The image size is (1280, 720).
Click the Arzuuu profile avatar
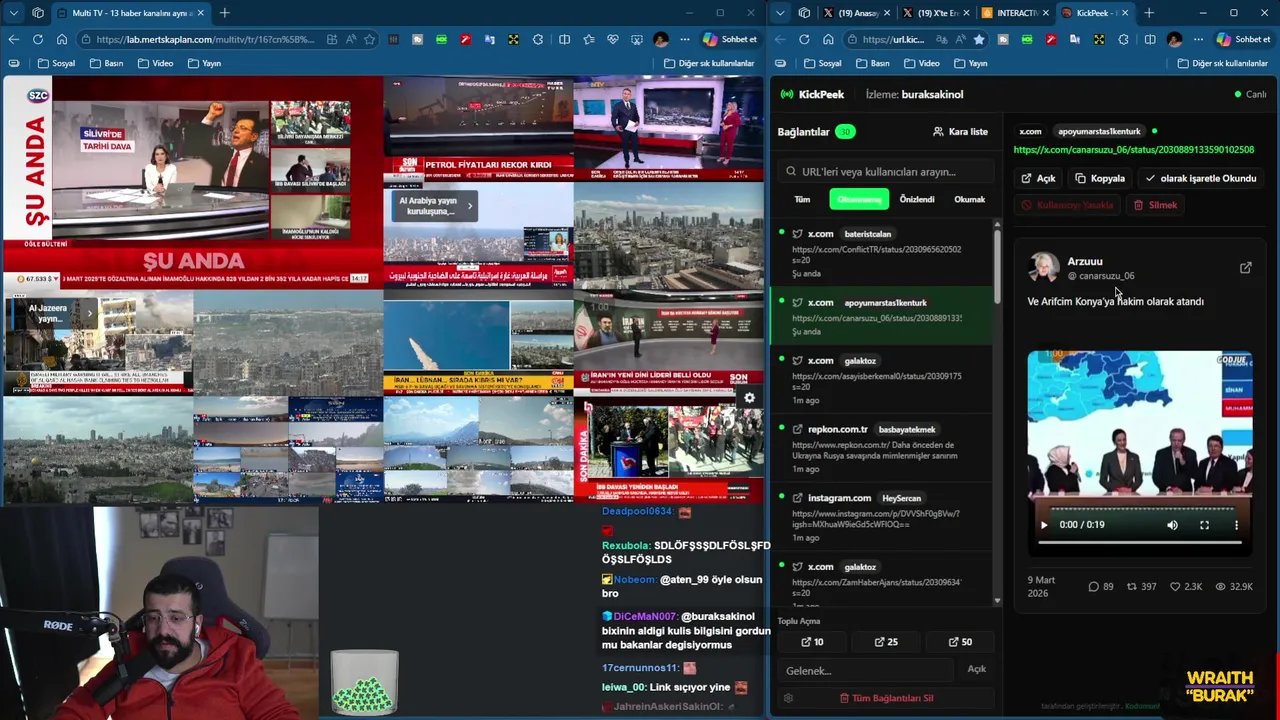pos(1044,267)
